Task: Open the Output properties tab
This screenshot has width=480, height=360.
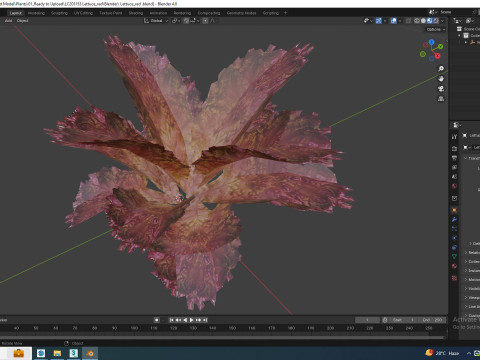Action: coord(454,158)
